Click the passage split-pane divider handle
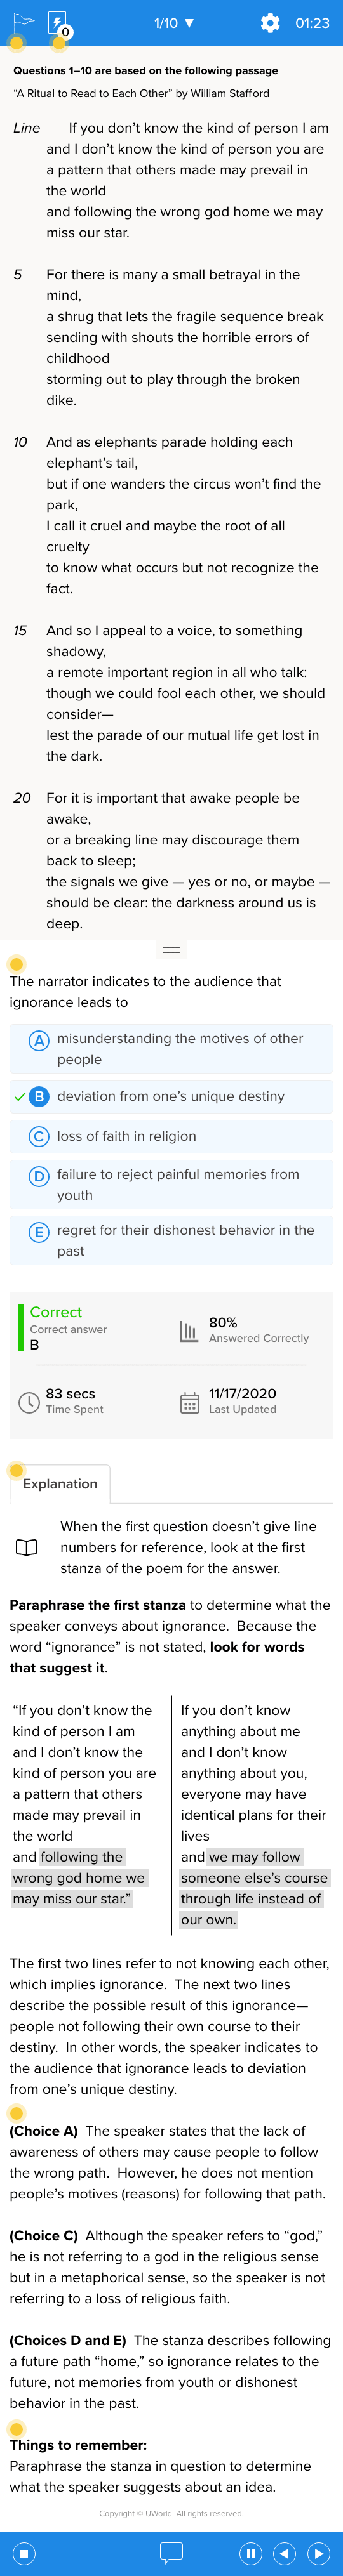This screenshot has height=2576, width=343. pyautogui.click(x=171, y=949)
